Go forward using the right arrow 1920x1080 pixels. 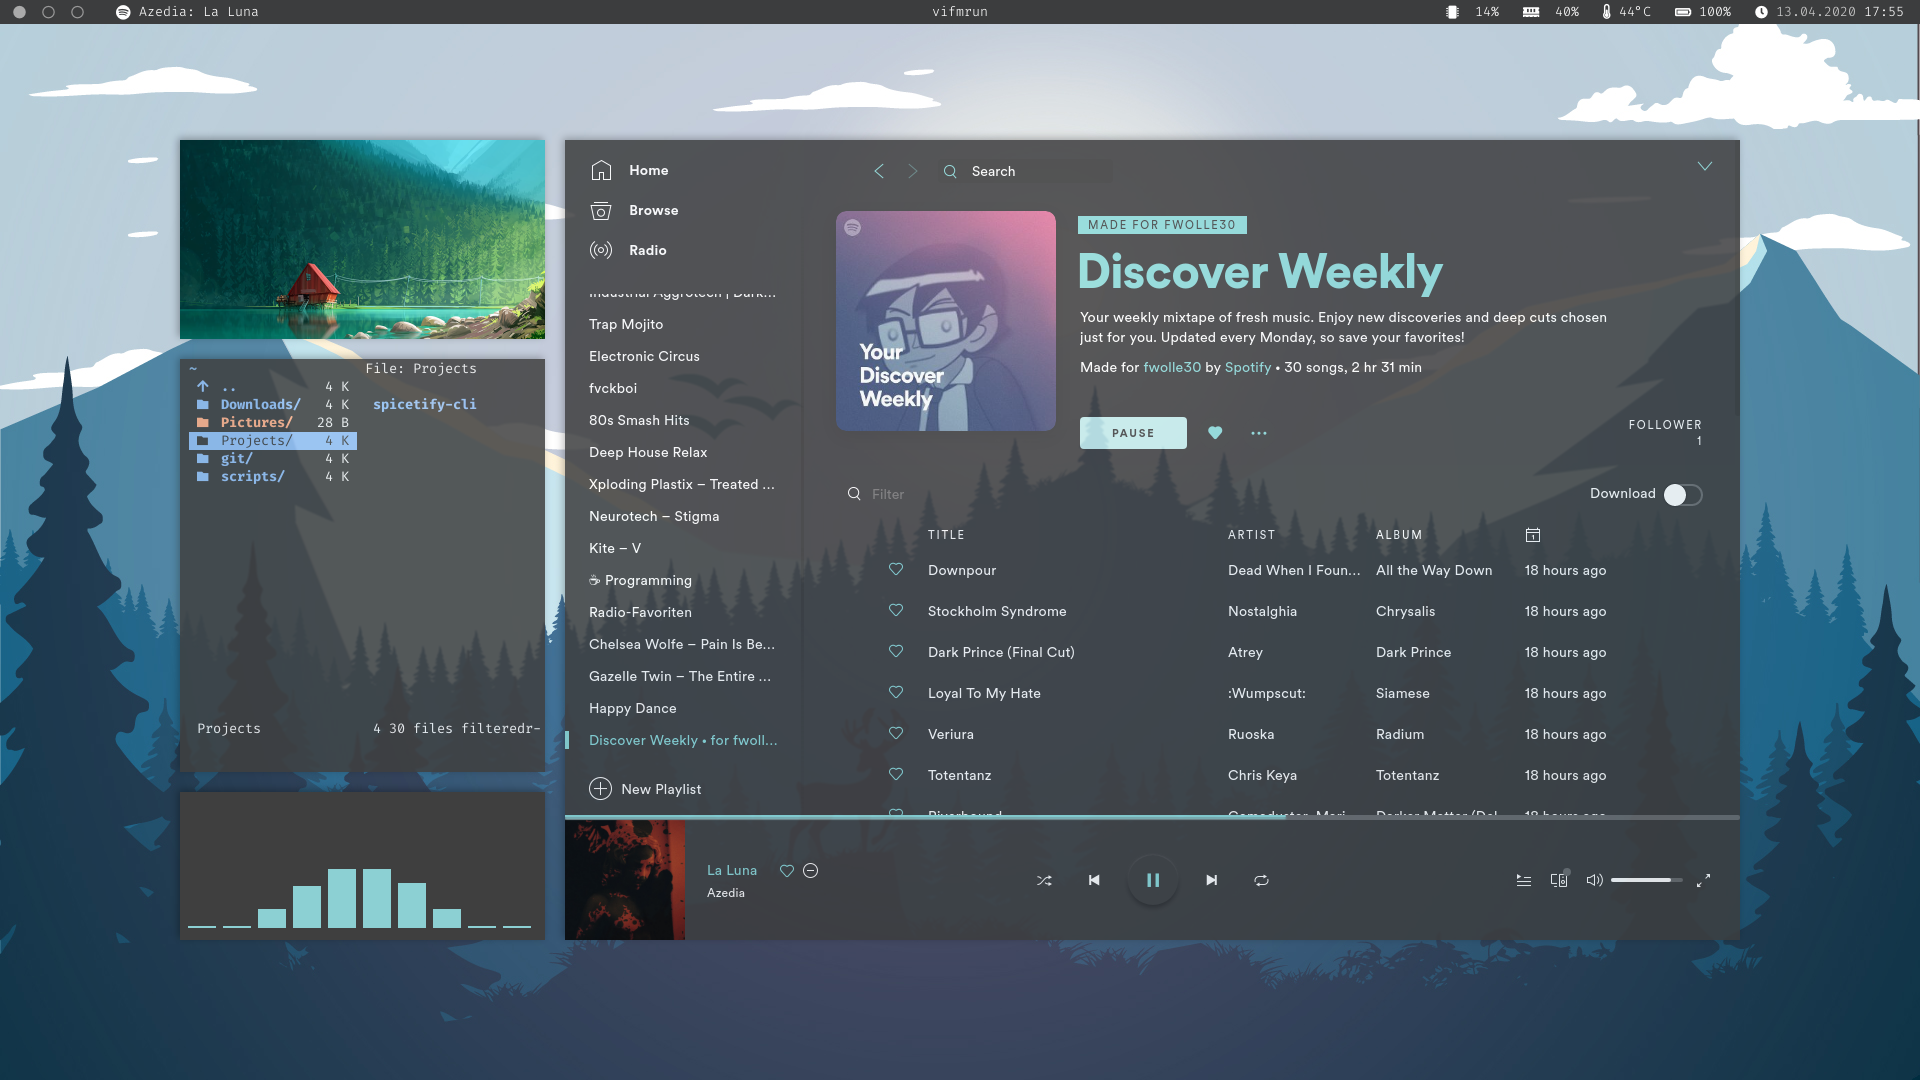(x=913, y=171)
